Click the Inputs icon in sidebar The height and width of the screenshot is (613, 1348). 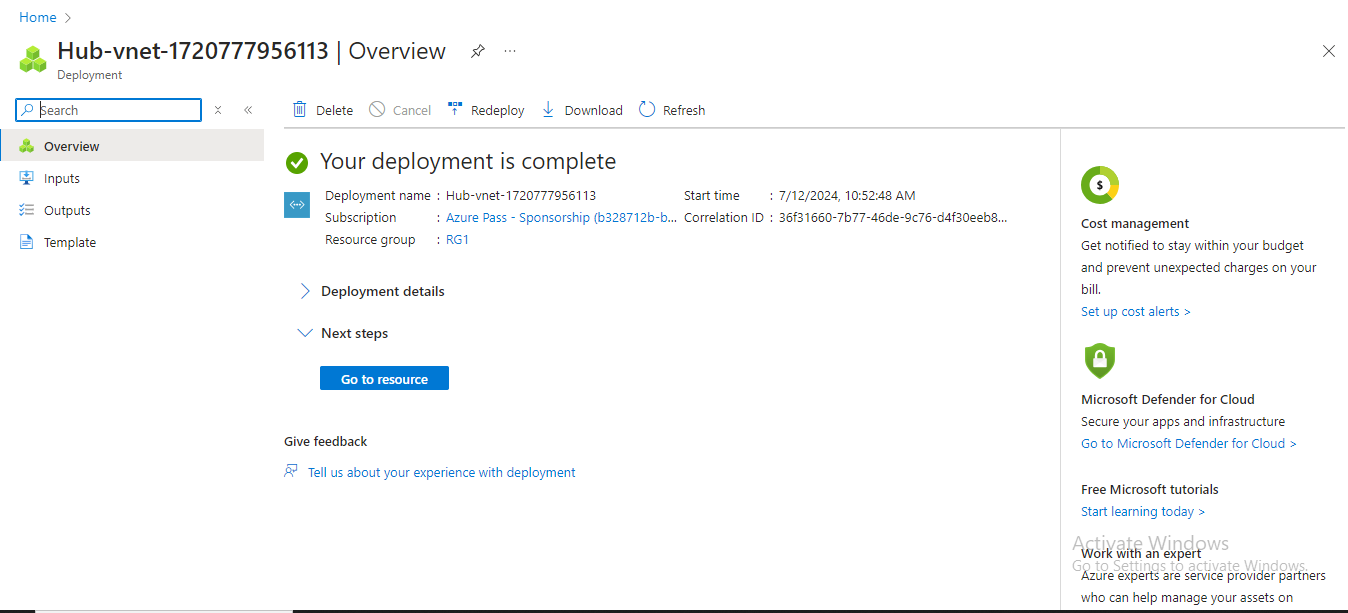(x=27, y=178)
